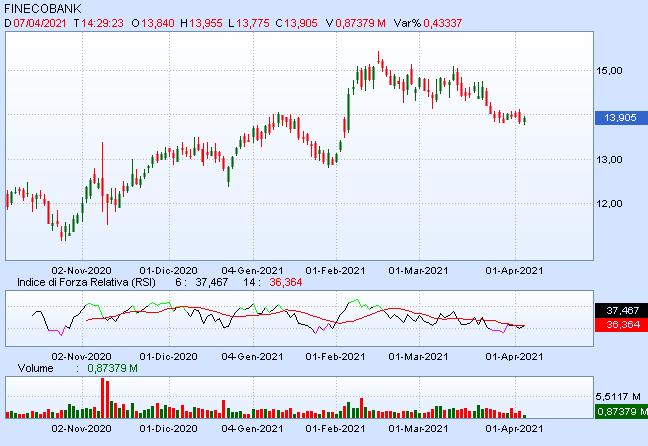Click the highest candlestick peak in February
The width and height of the screenshot is (648, 446).
pos(378,58)
